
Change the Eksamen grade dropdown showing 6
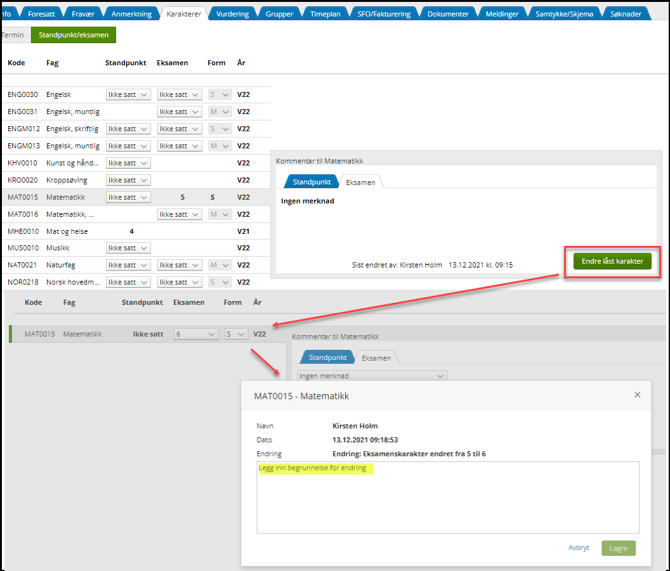point(195,334)
